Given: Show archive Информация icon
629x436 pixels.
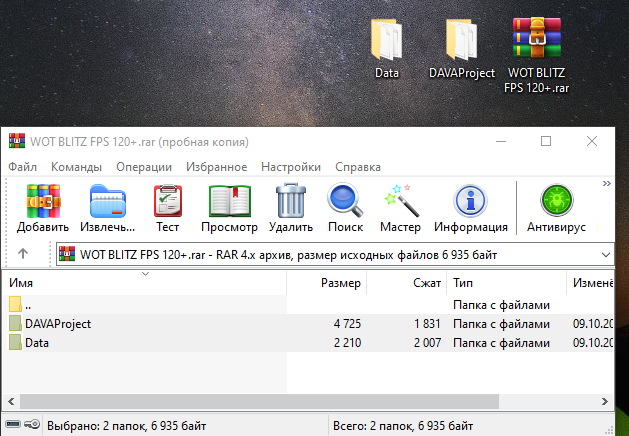Looking at the screenshot, I should (470, 201).
